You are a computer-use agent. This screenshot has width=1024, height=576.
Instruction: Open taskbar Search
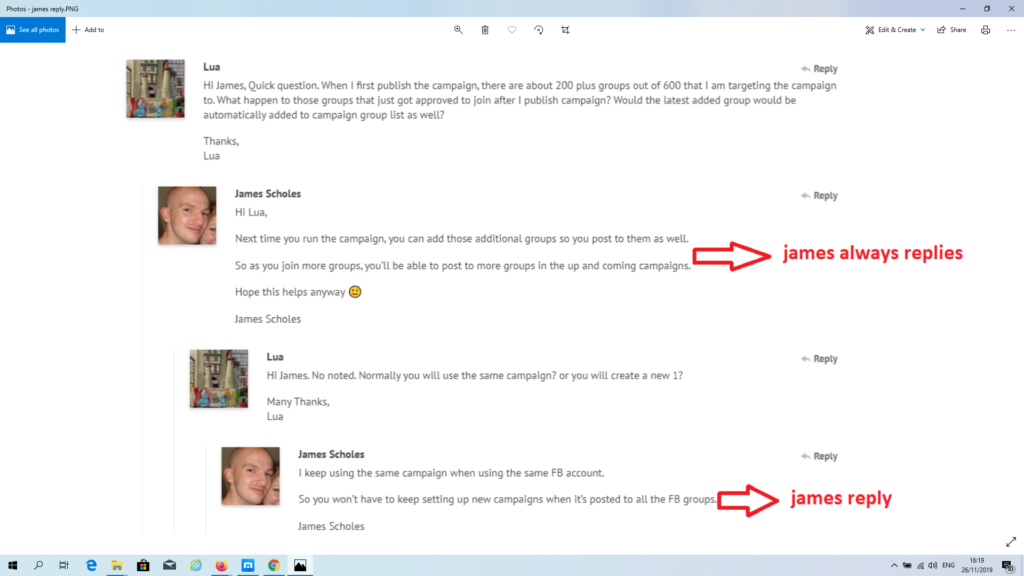39,566
